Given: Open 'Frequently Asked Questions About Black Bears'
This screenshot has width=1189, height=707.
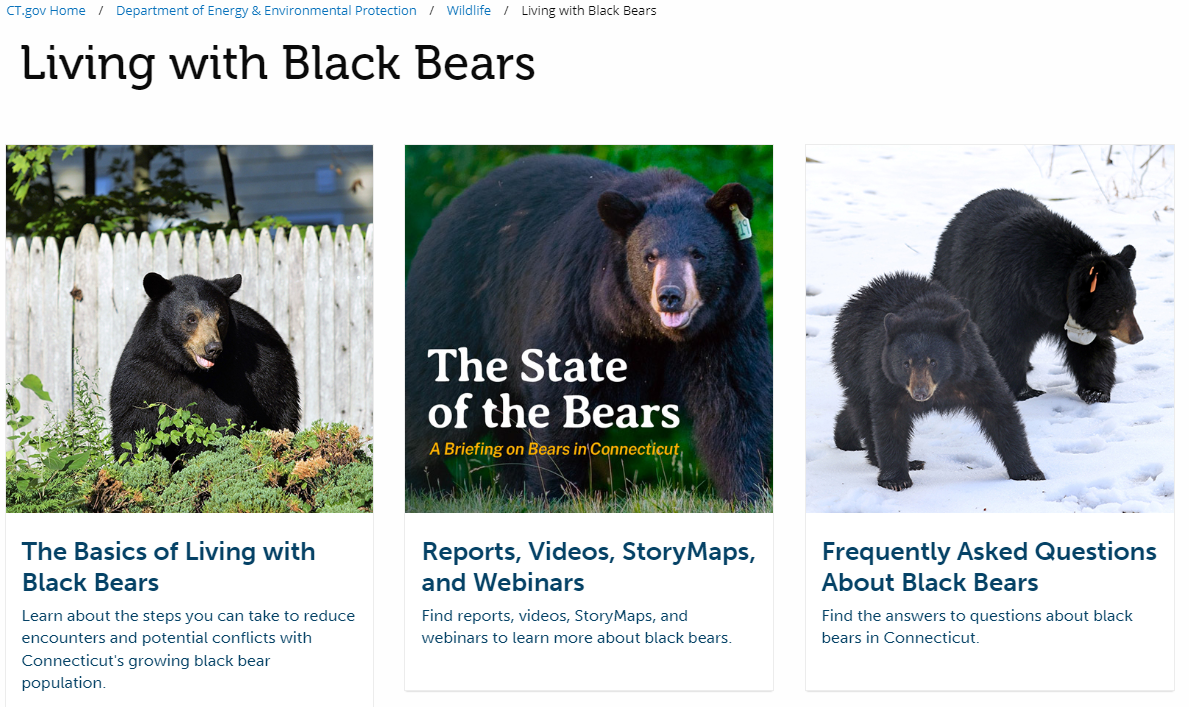Looking at the screenshot, I should coord(988,566).
